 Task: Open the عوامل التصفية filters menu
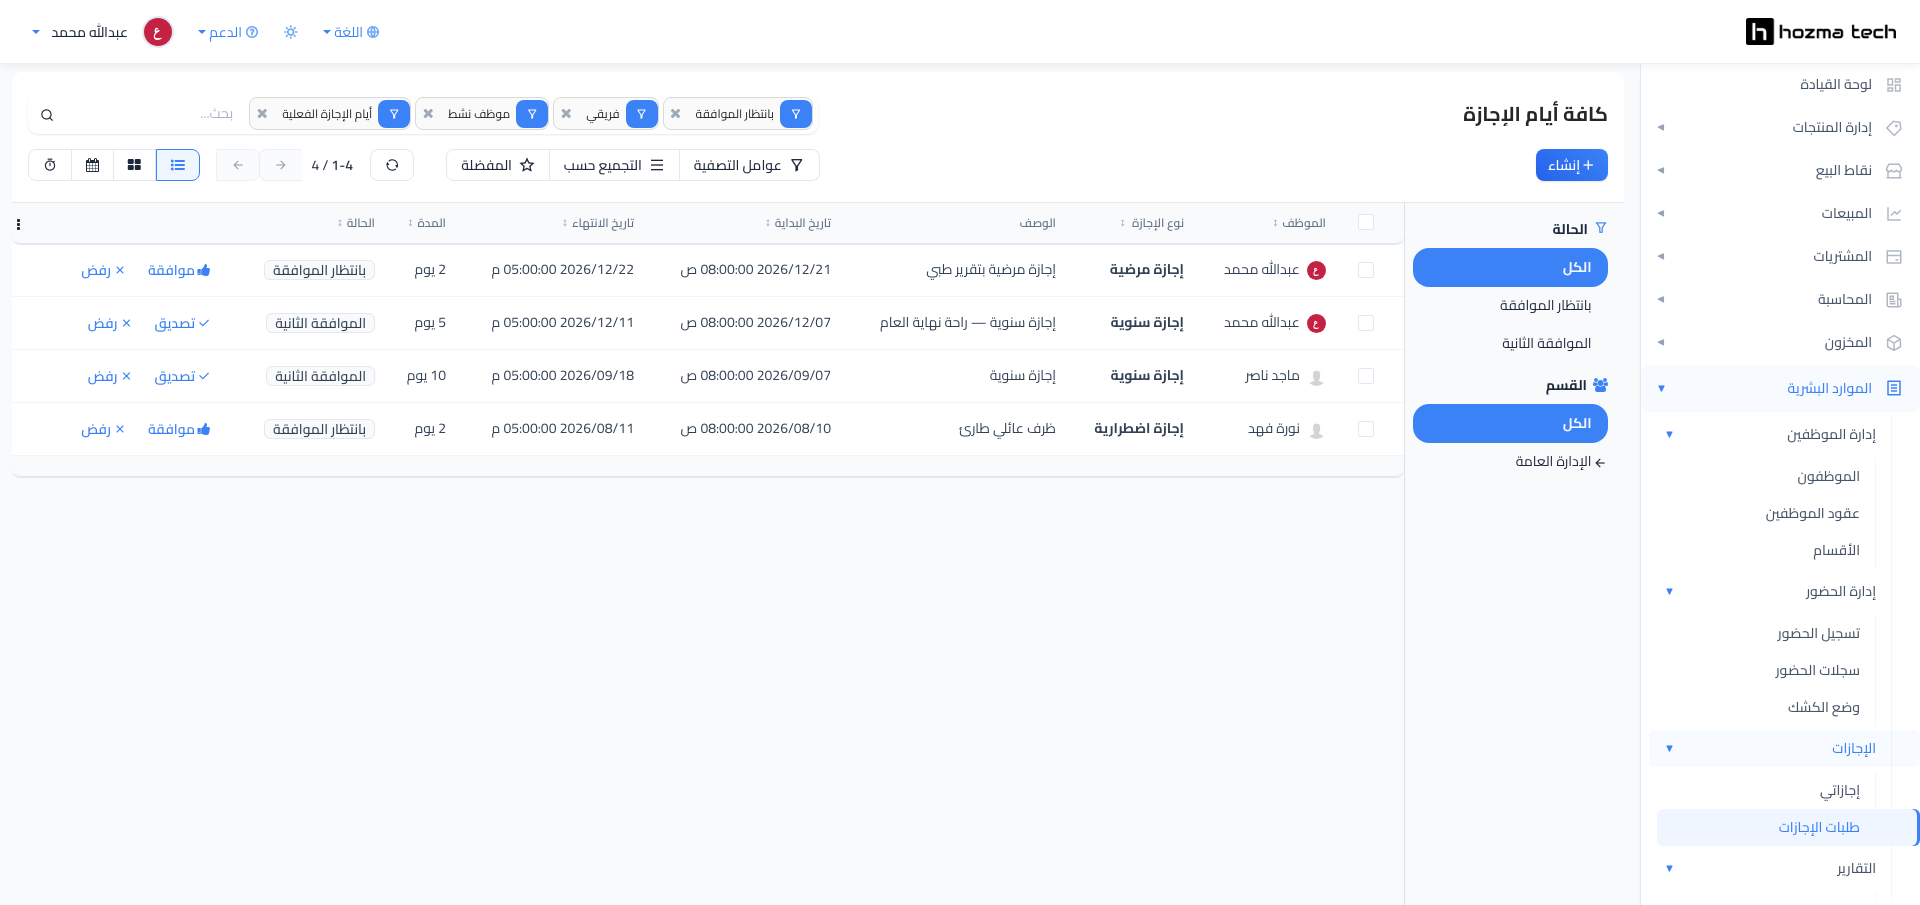point(749,165)
